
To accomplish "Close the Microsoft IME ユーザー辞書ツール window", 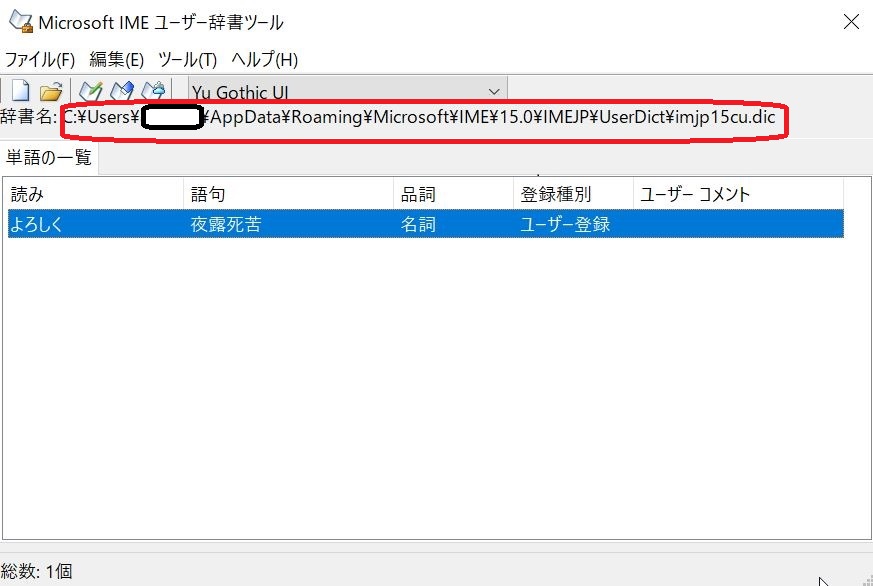I will (x=851, y=22).
